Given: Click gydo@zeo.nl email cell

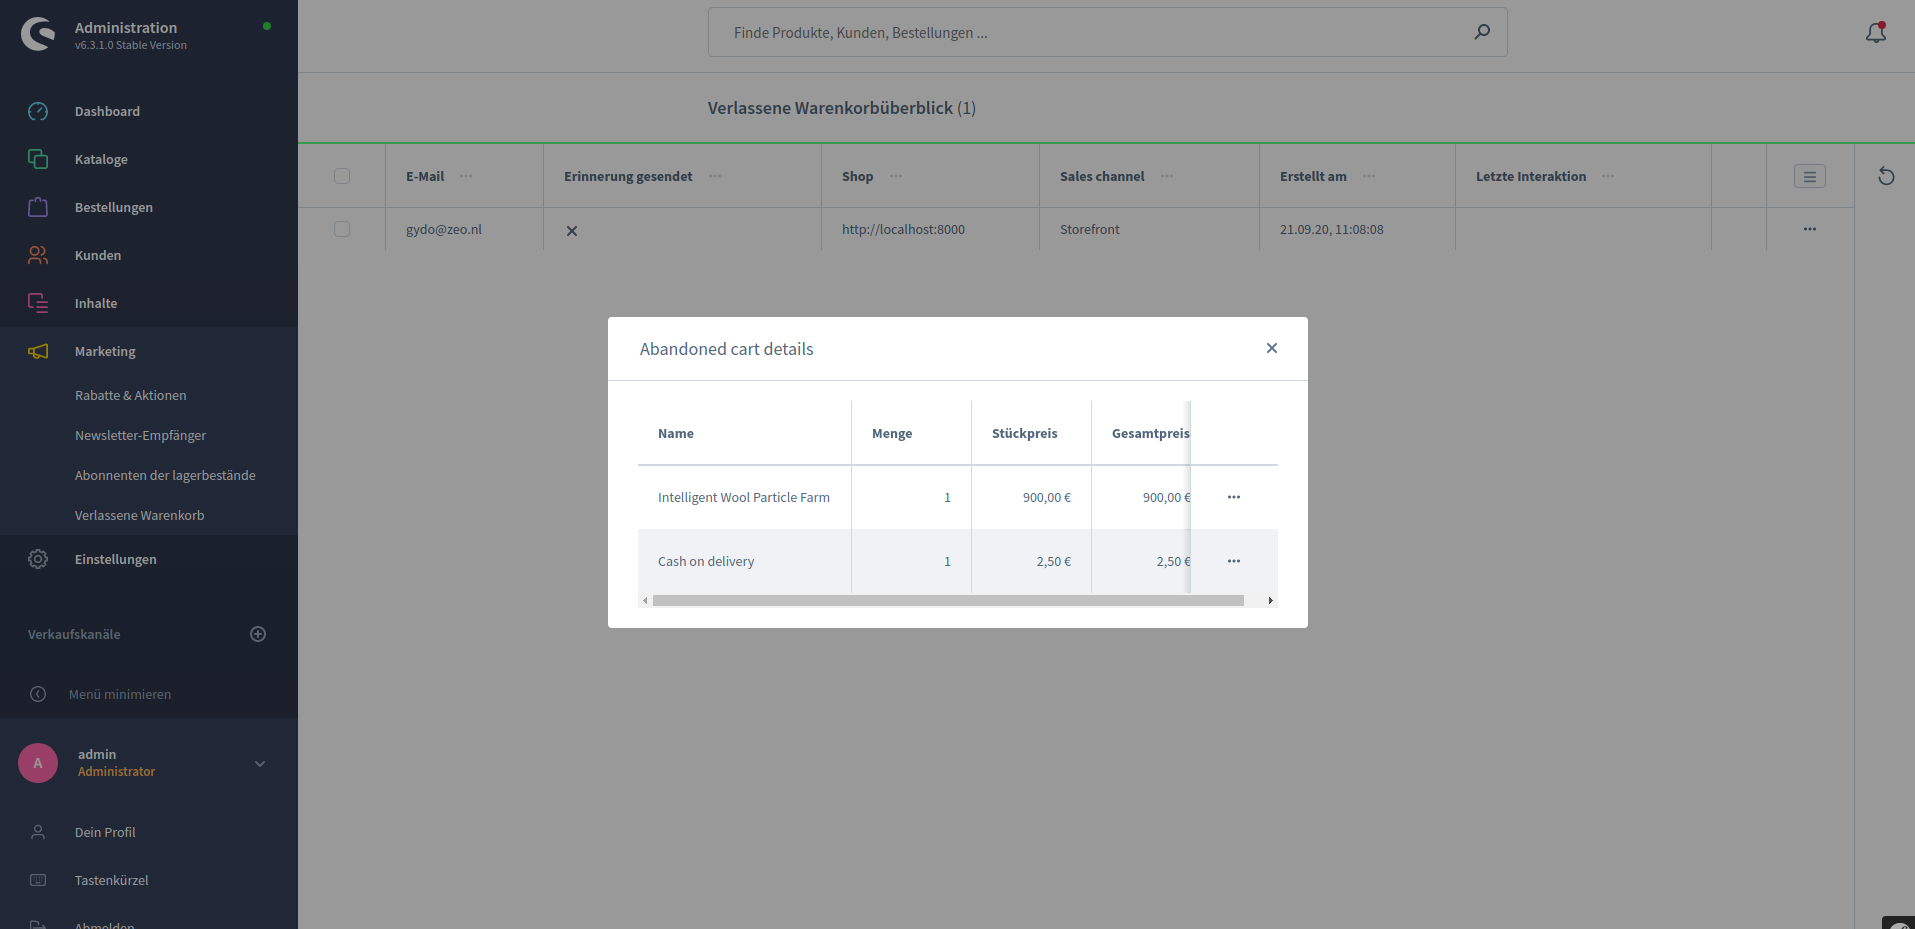Looking at the screenshot, I should point(444,229).
